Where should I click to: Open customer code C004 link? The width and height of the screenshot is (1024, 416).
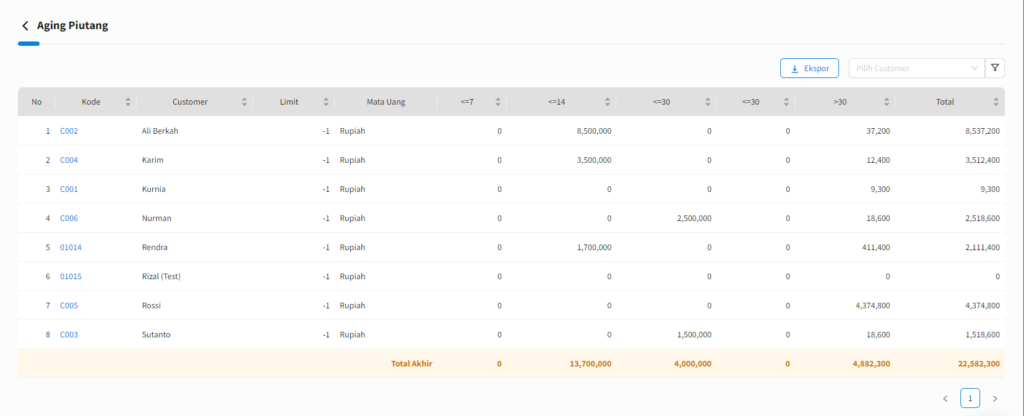tap(69, 160)
